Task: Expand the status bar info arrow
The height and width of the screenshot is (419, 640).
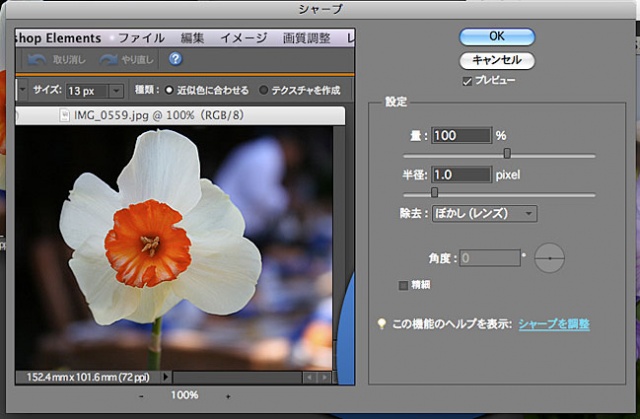Action: pos(165,377)
